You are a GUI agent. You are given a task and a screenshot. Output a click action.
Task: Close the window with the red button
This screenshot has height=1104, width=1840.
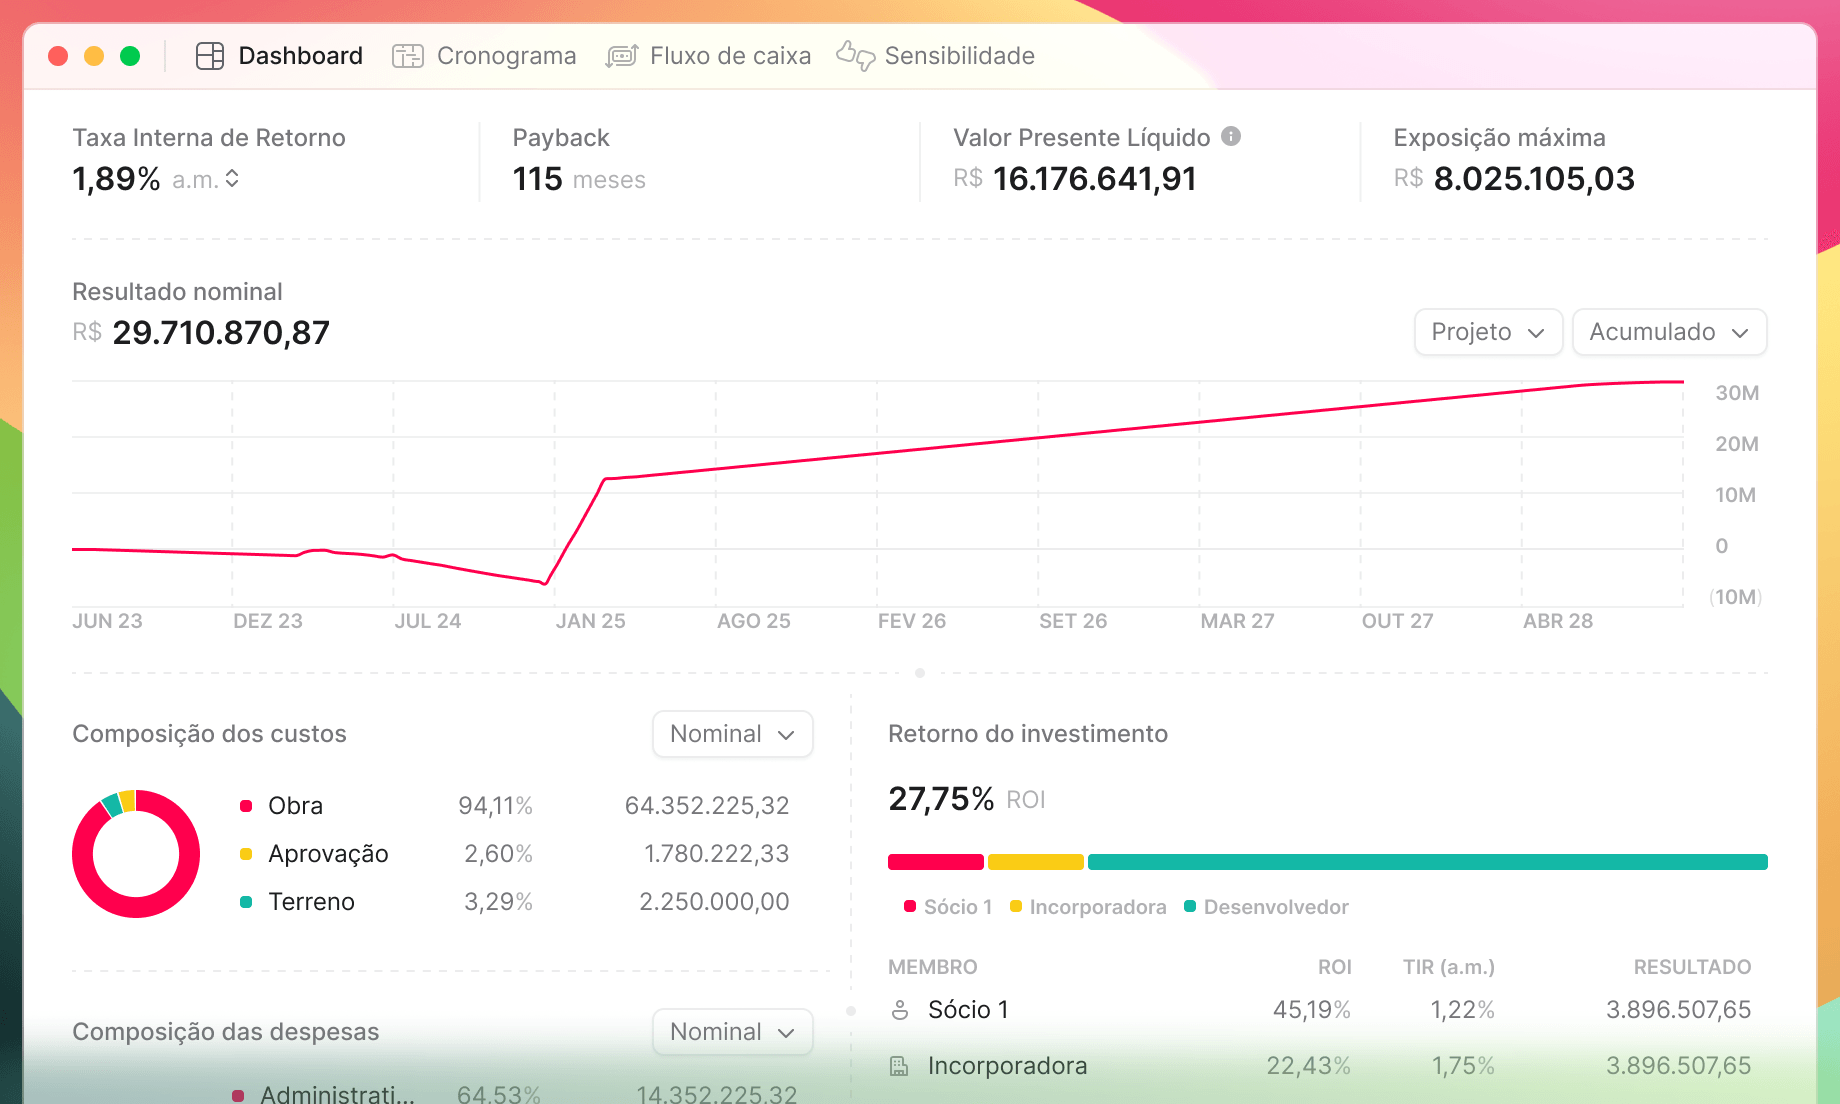coord(58,56)
